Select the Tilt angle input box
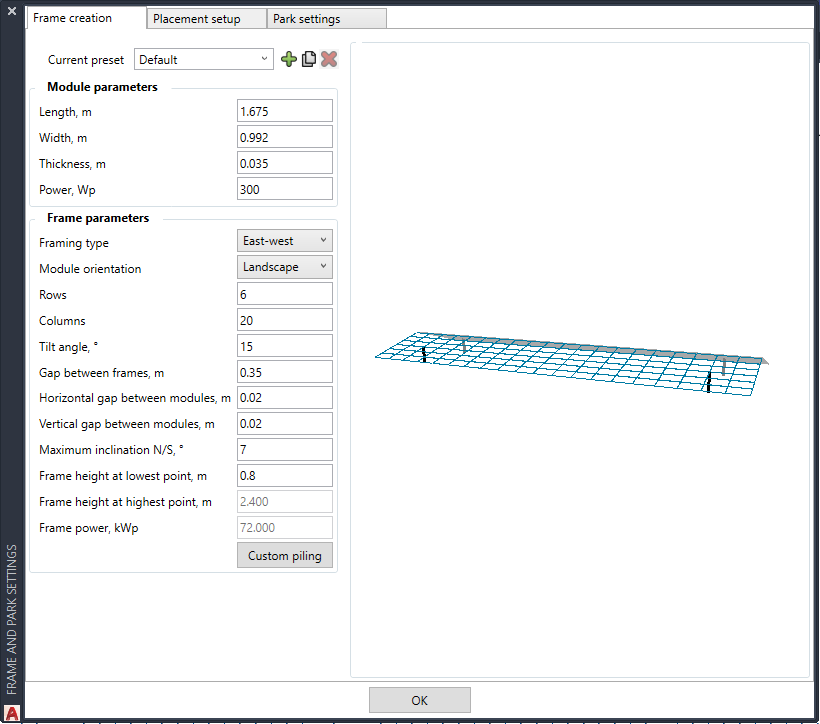The image size is (820, 724). (284, 346)
